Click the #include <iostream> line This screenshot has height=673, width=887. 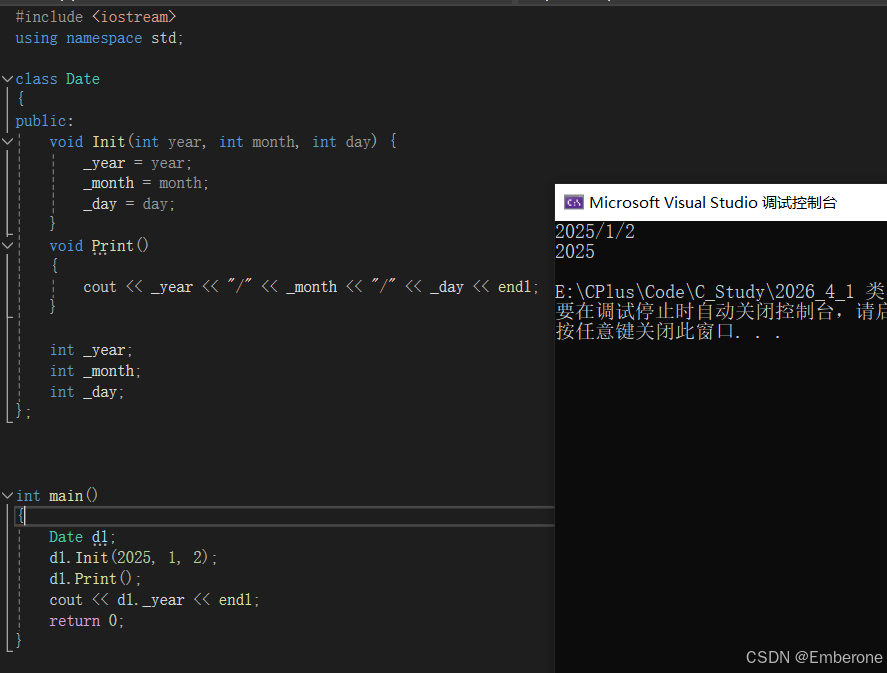tap(96, 17)
